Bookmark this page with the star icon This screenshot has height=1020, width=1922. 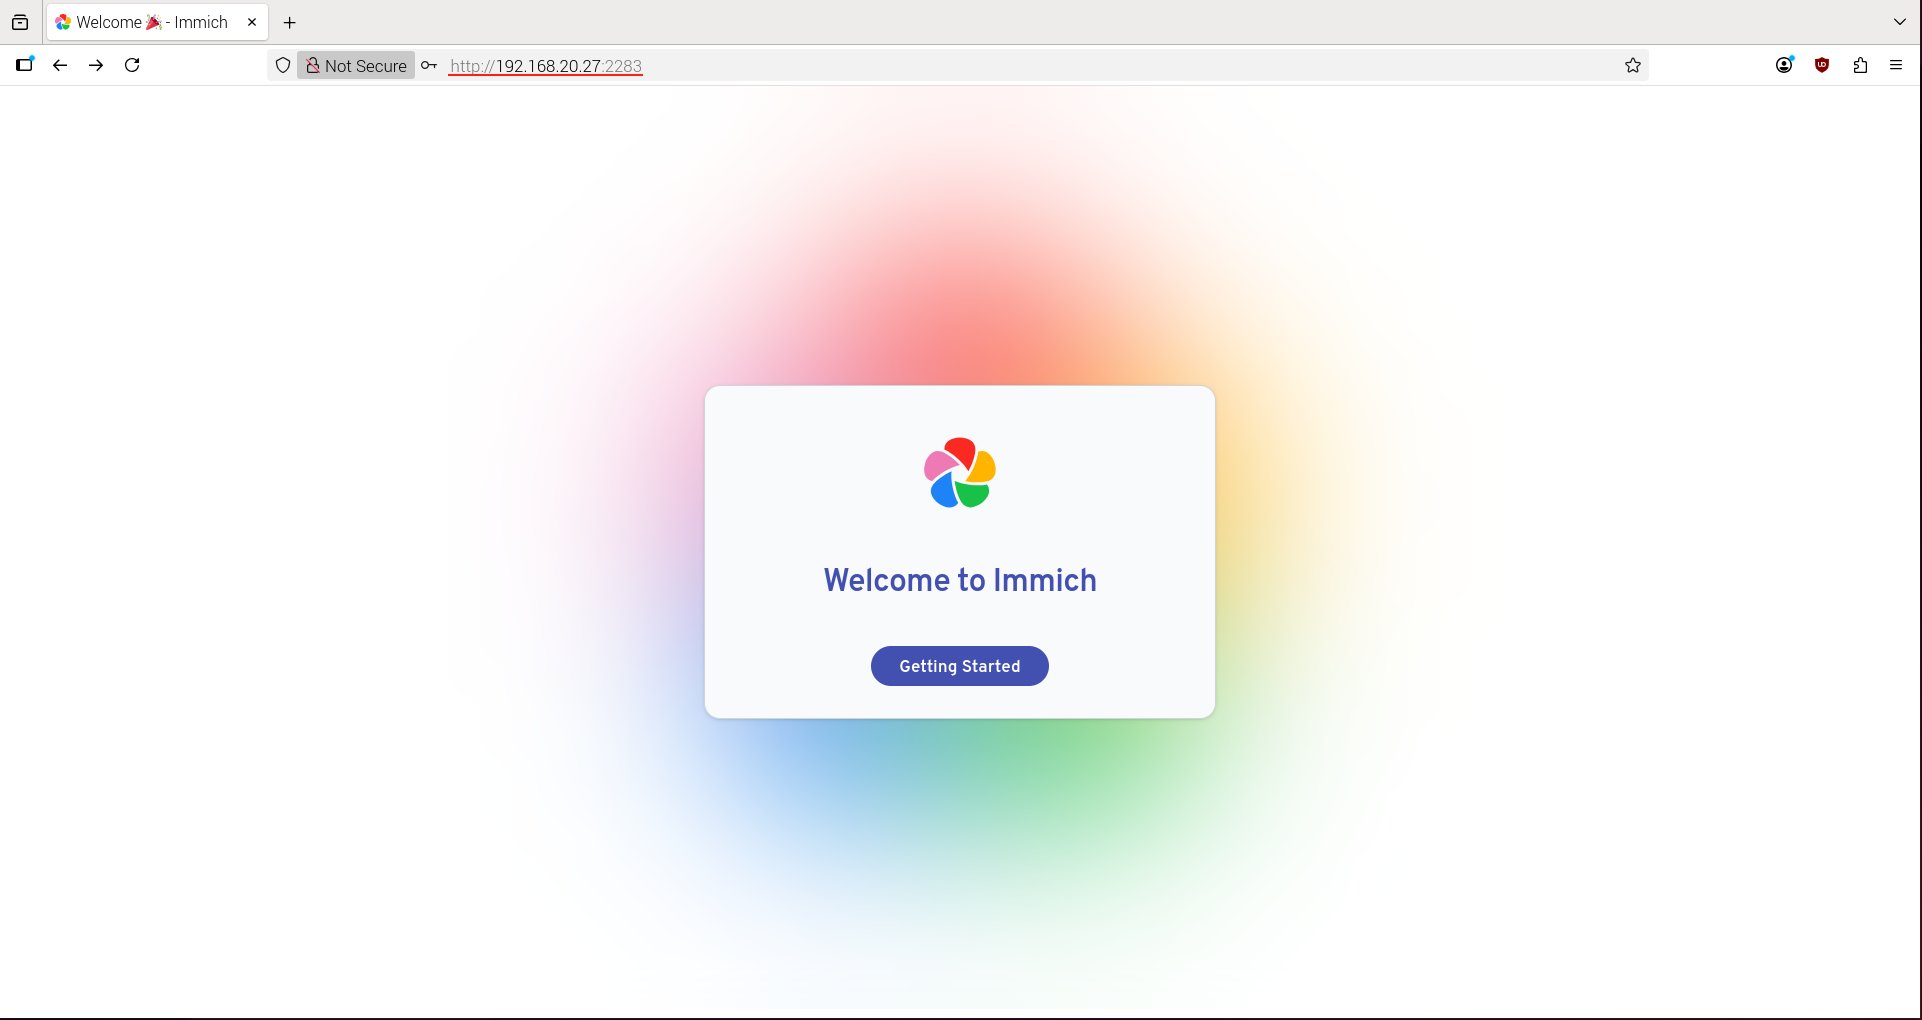[1632, 65]
